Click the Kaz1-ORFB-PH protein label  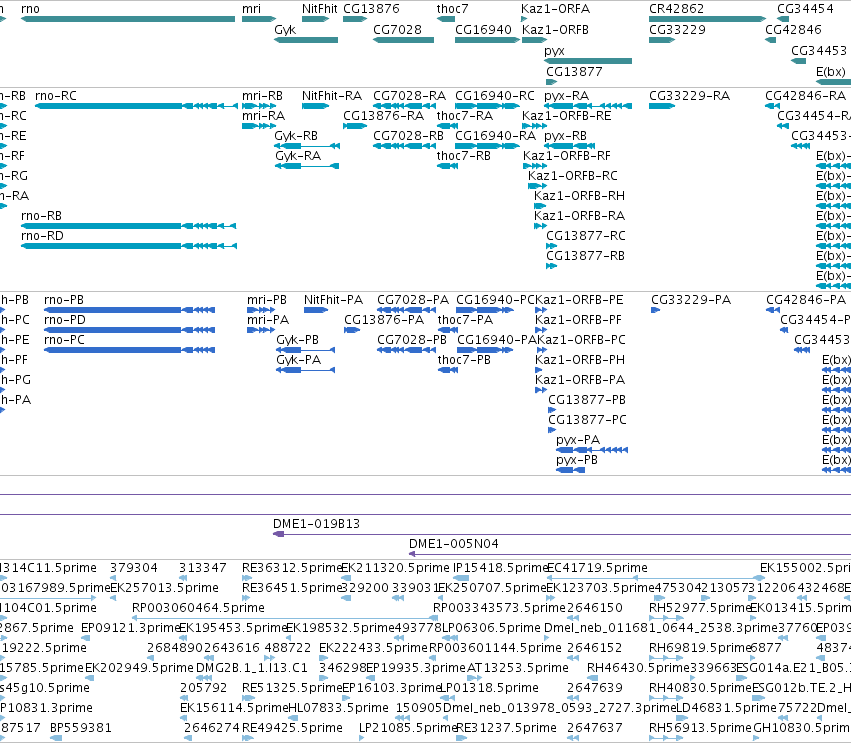coord(580,360)
